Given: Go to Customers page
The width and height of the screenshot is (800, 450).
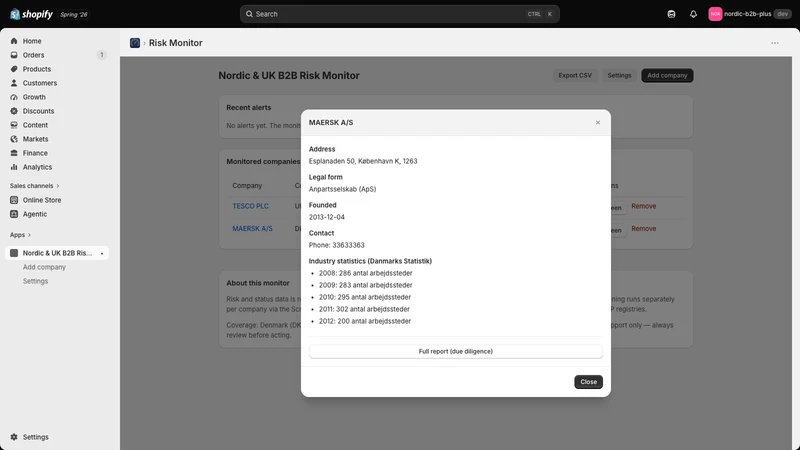Looking at the screenshot, I should pyautogui.click(x=40, y=83).
